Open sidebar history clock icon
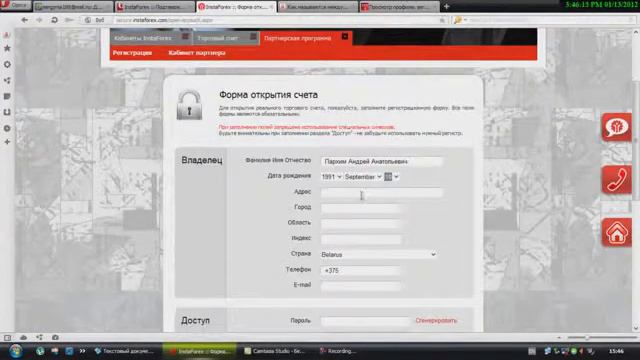 click(7, 128)
